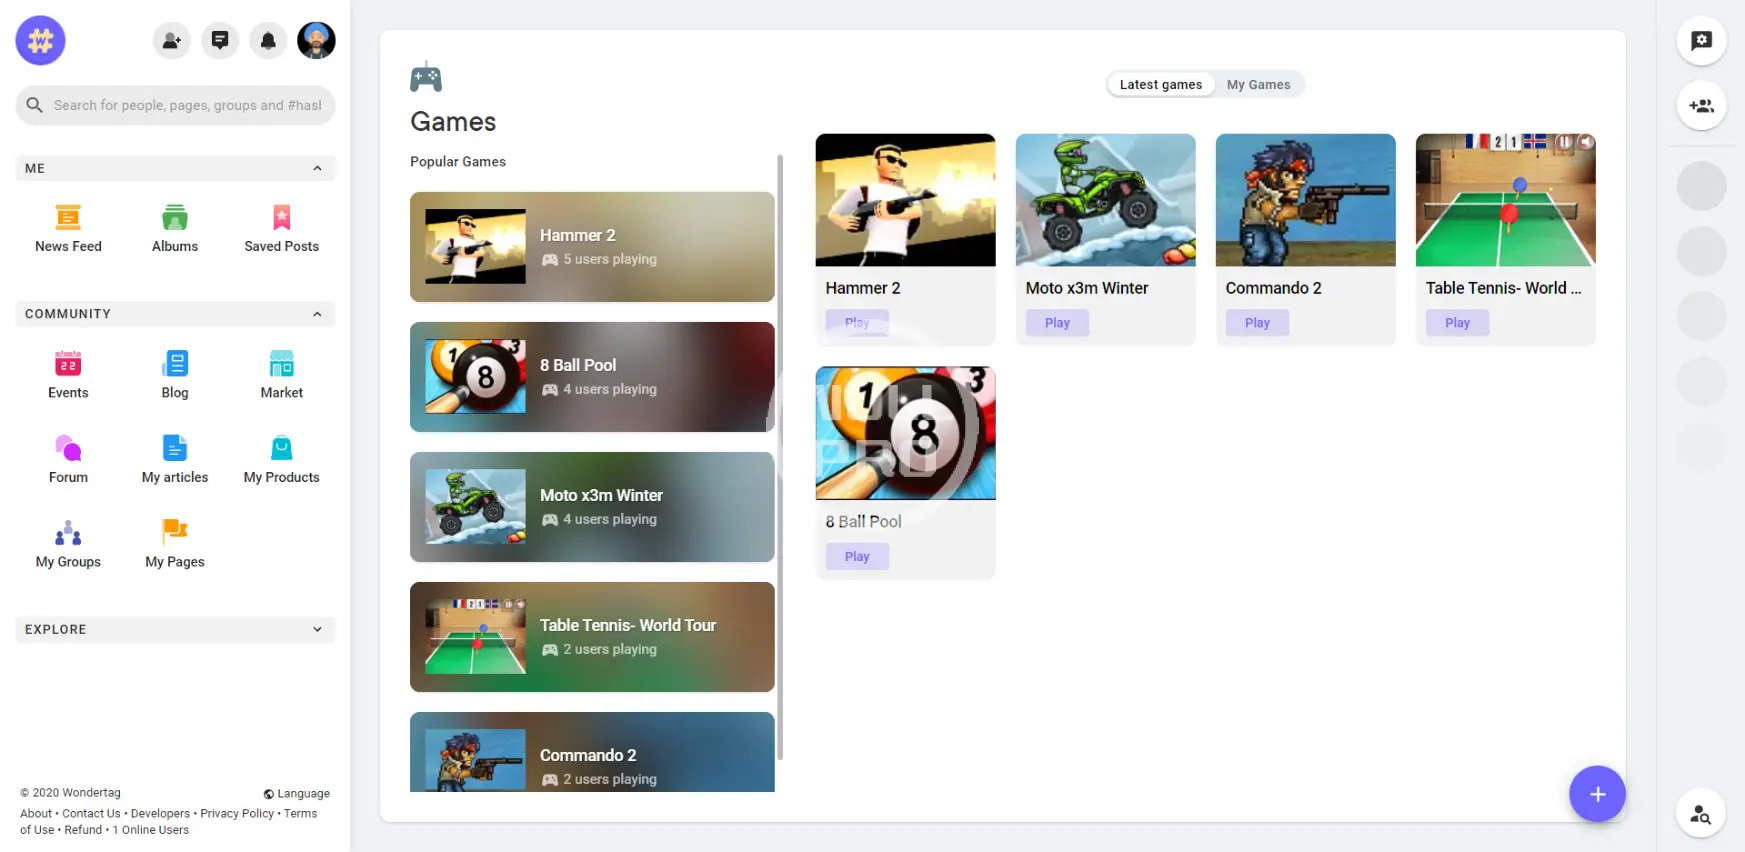This screenshot has height=852, width=1745.
Task: Open the Privacy Policy link
Action: (237, 814)
